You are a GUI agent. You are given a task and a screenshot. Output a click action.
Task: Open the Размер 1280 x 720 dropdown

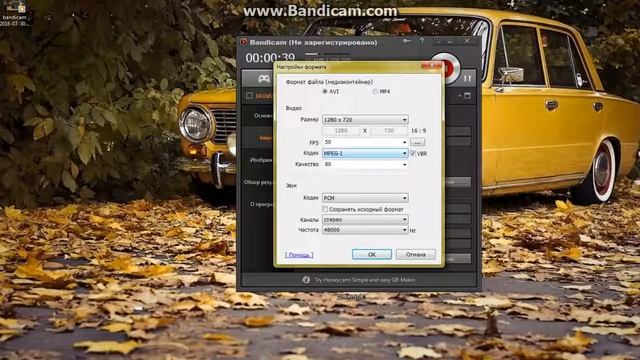(x=365, y=120)
